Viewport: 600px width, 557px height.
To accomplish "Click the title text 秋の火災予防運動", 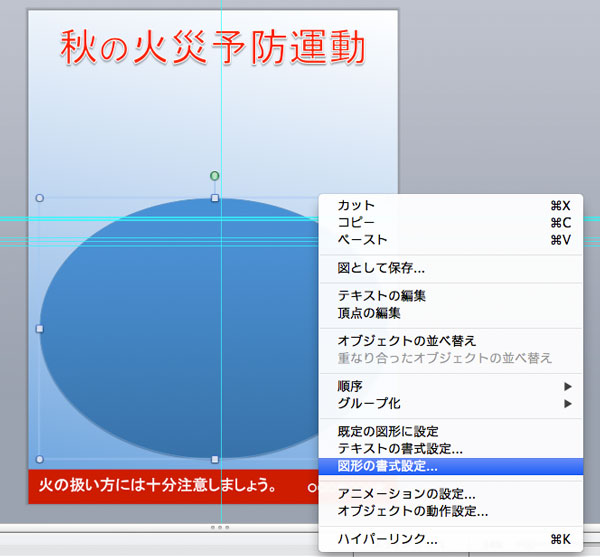I will (x=212, y=46).
